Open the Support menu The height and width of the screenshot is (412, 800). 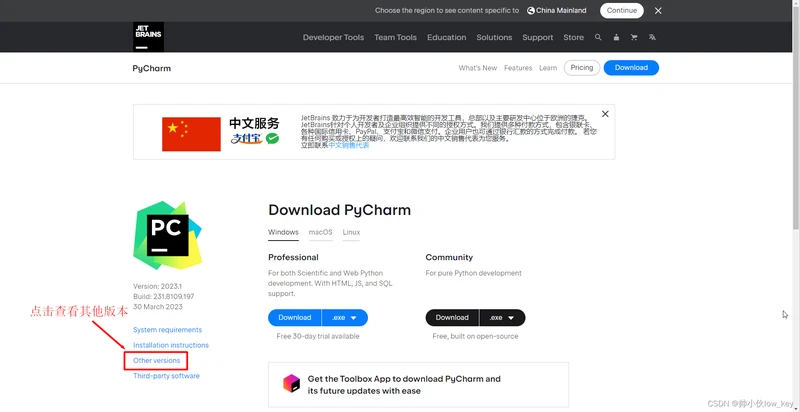pyautogui.click(x=538, y=37)
